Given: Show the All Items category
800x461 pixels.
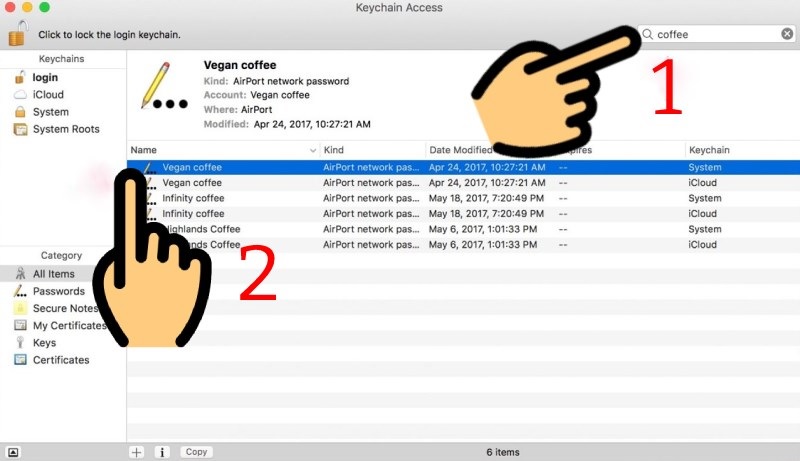Looking at the screenshot, I should [x=54, y=274].
